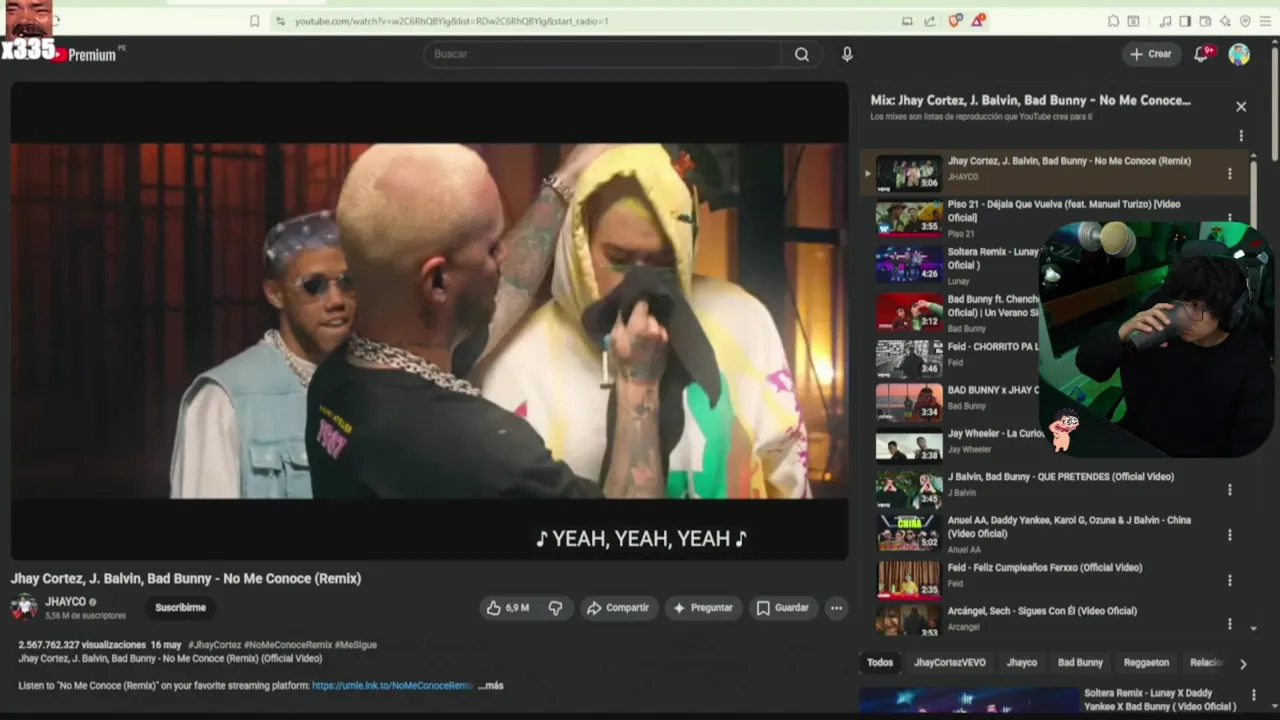Open YouTube notifications bell

click(1201, 54)
